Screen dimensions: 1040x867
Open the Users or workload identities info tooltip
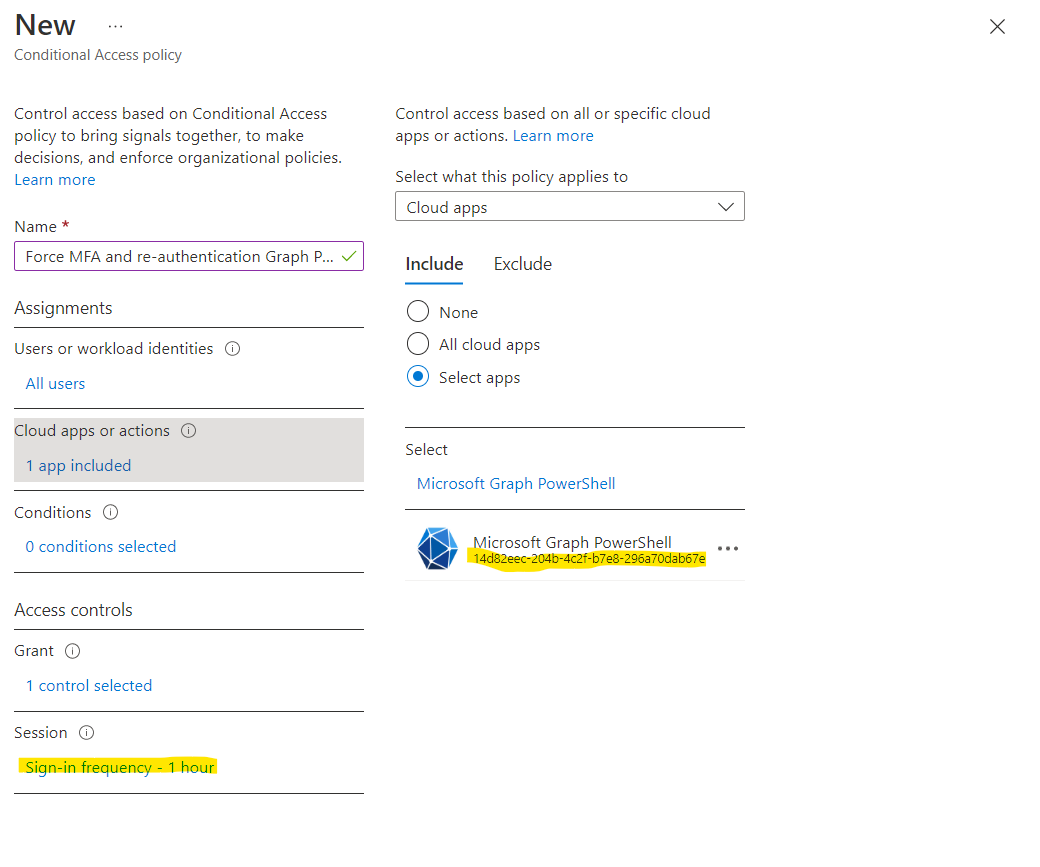coord(231,348)
